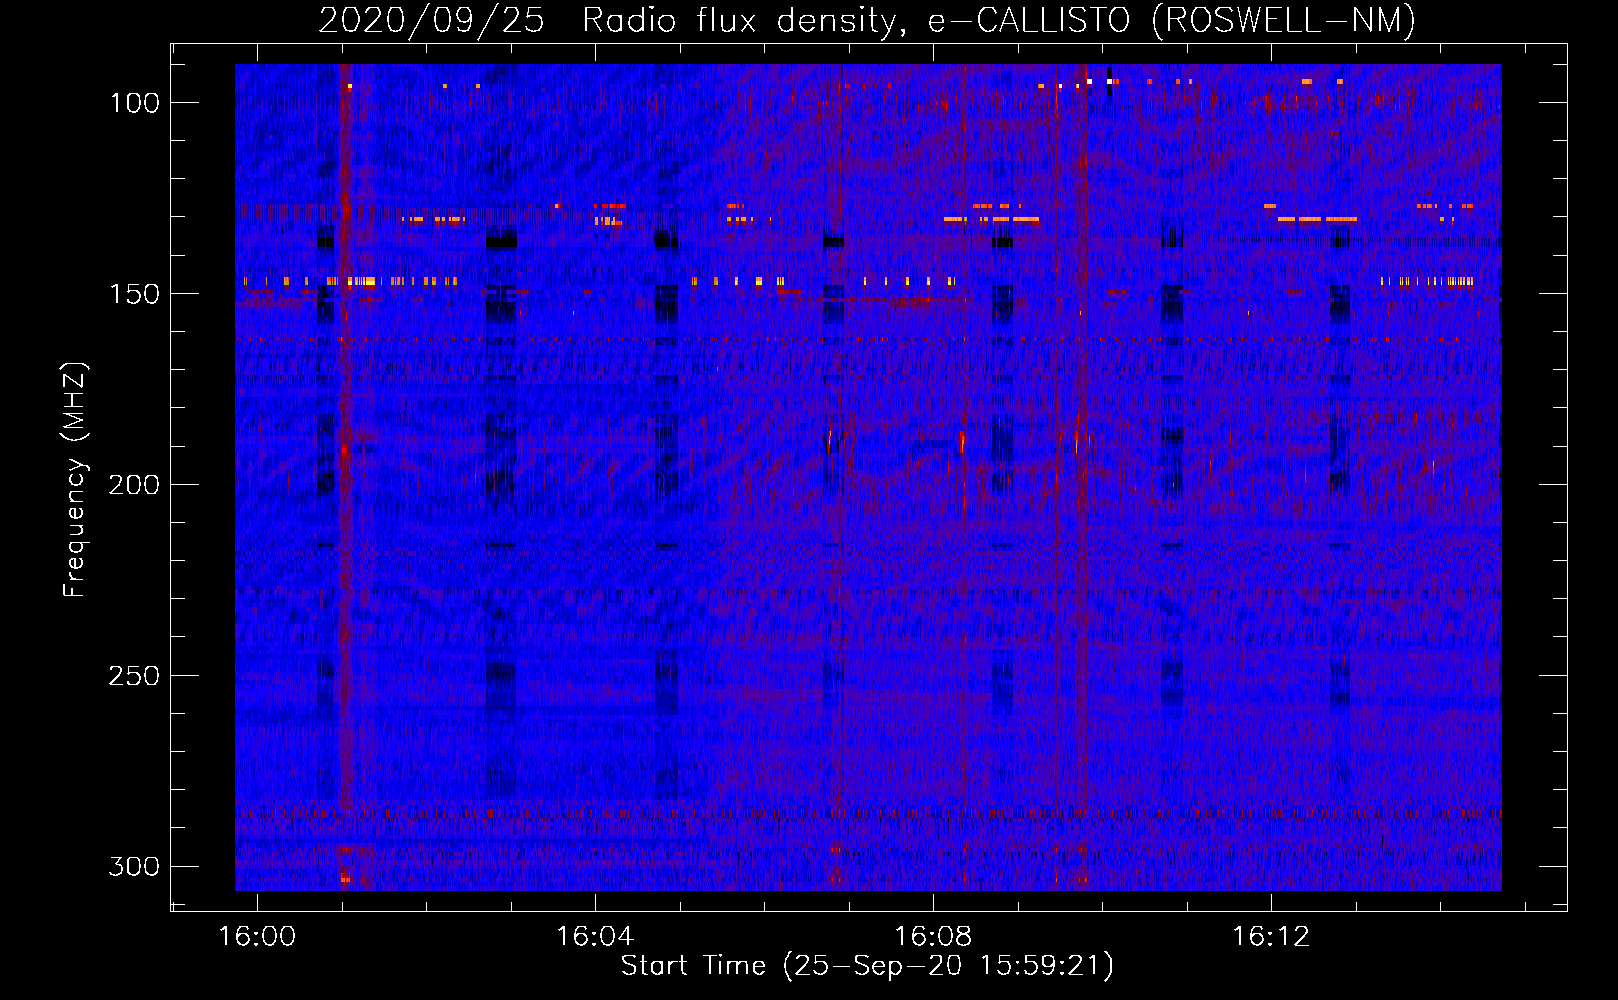Click the plot title '2020/09/25 Radio flux density'
The width and height of the screenshot is (1618, 1000).
[x=866, y=20]
